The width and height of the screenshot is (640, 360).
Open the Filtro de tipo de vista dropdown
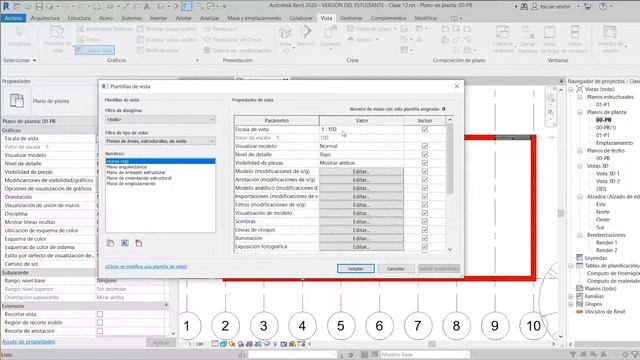[160, 141]
